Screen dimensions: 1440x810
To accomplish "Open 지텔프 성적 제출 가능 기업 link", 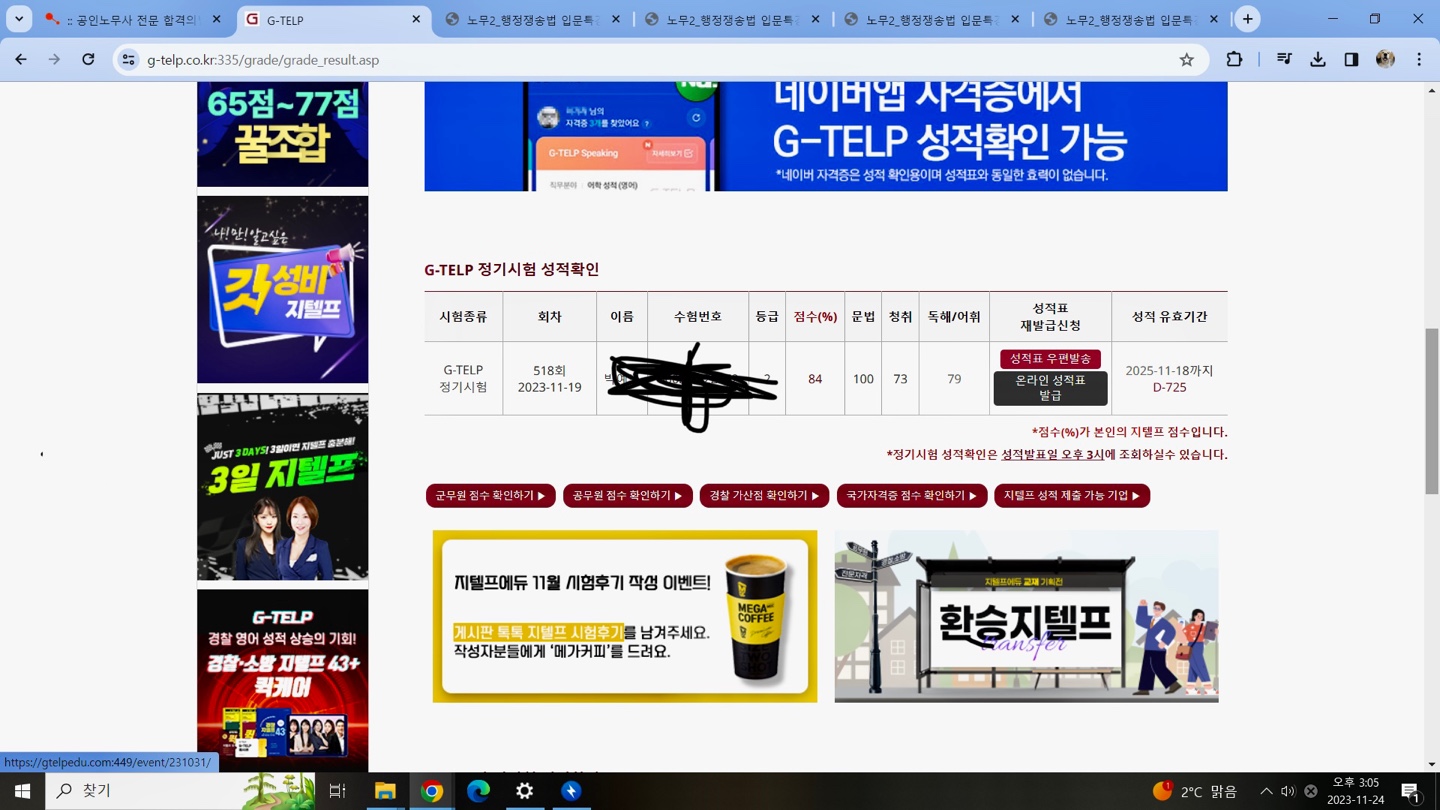I will point(1072,496).
